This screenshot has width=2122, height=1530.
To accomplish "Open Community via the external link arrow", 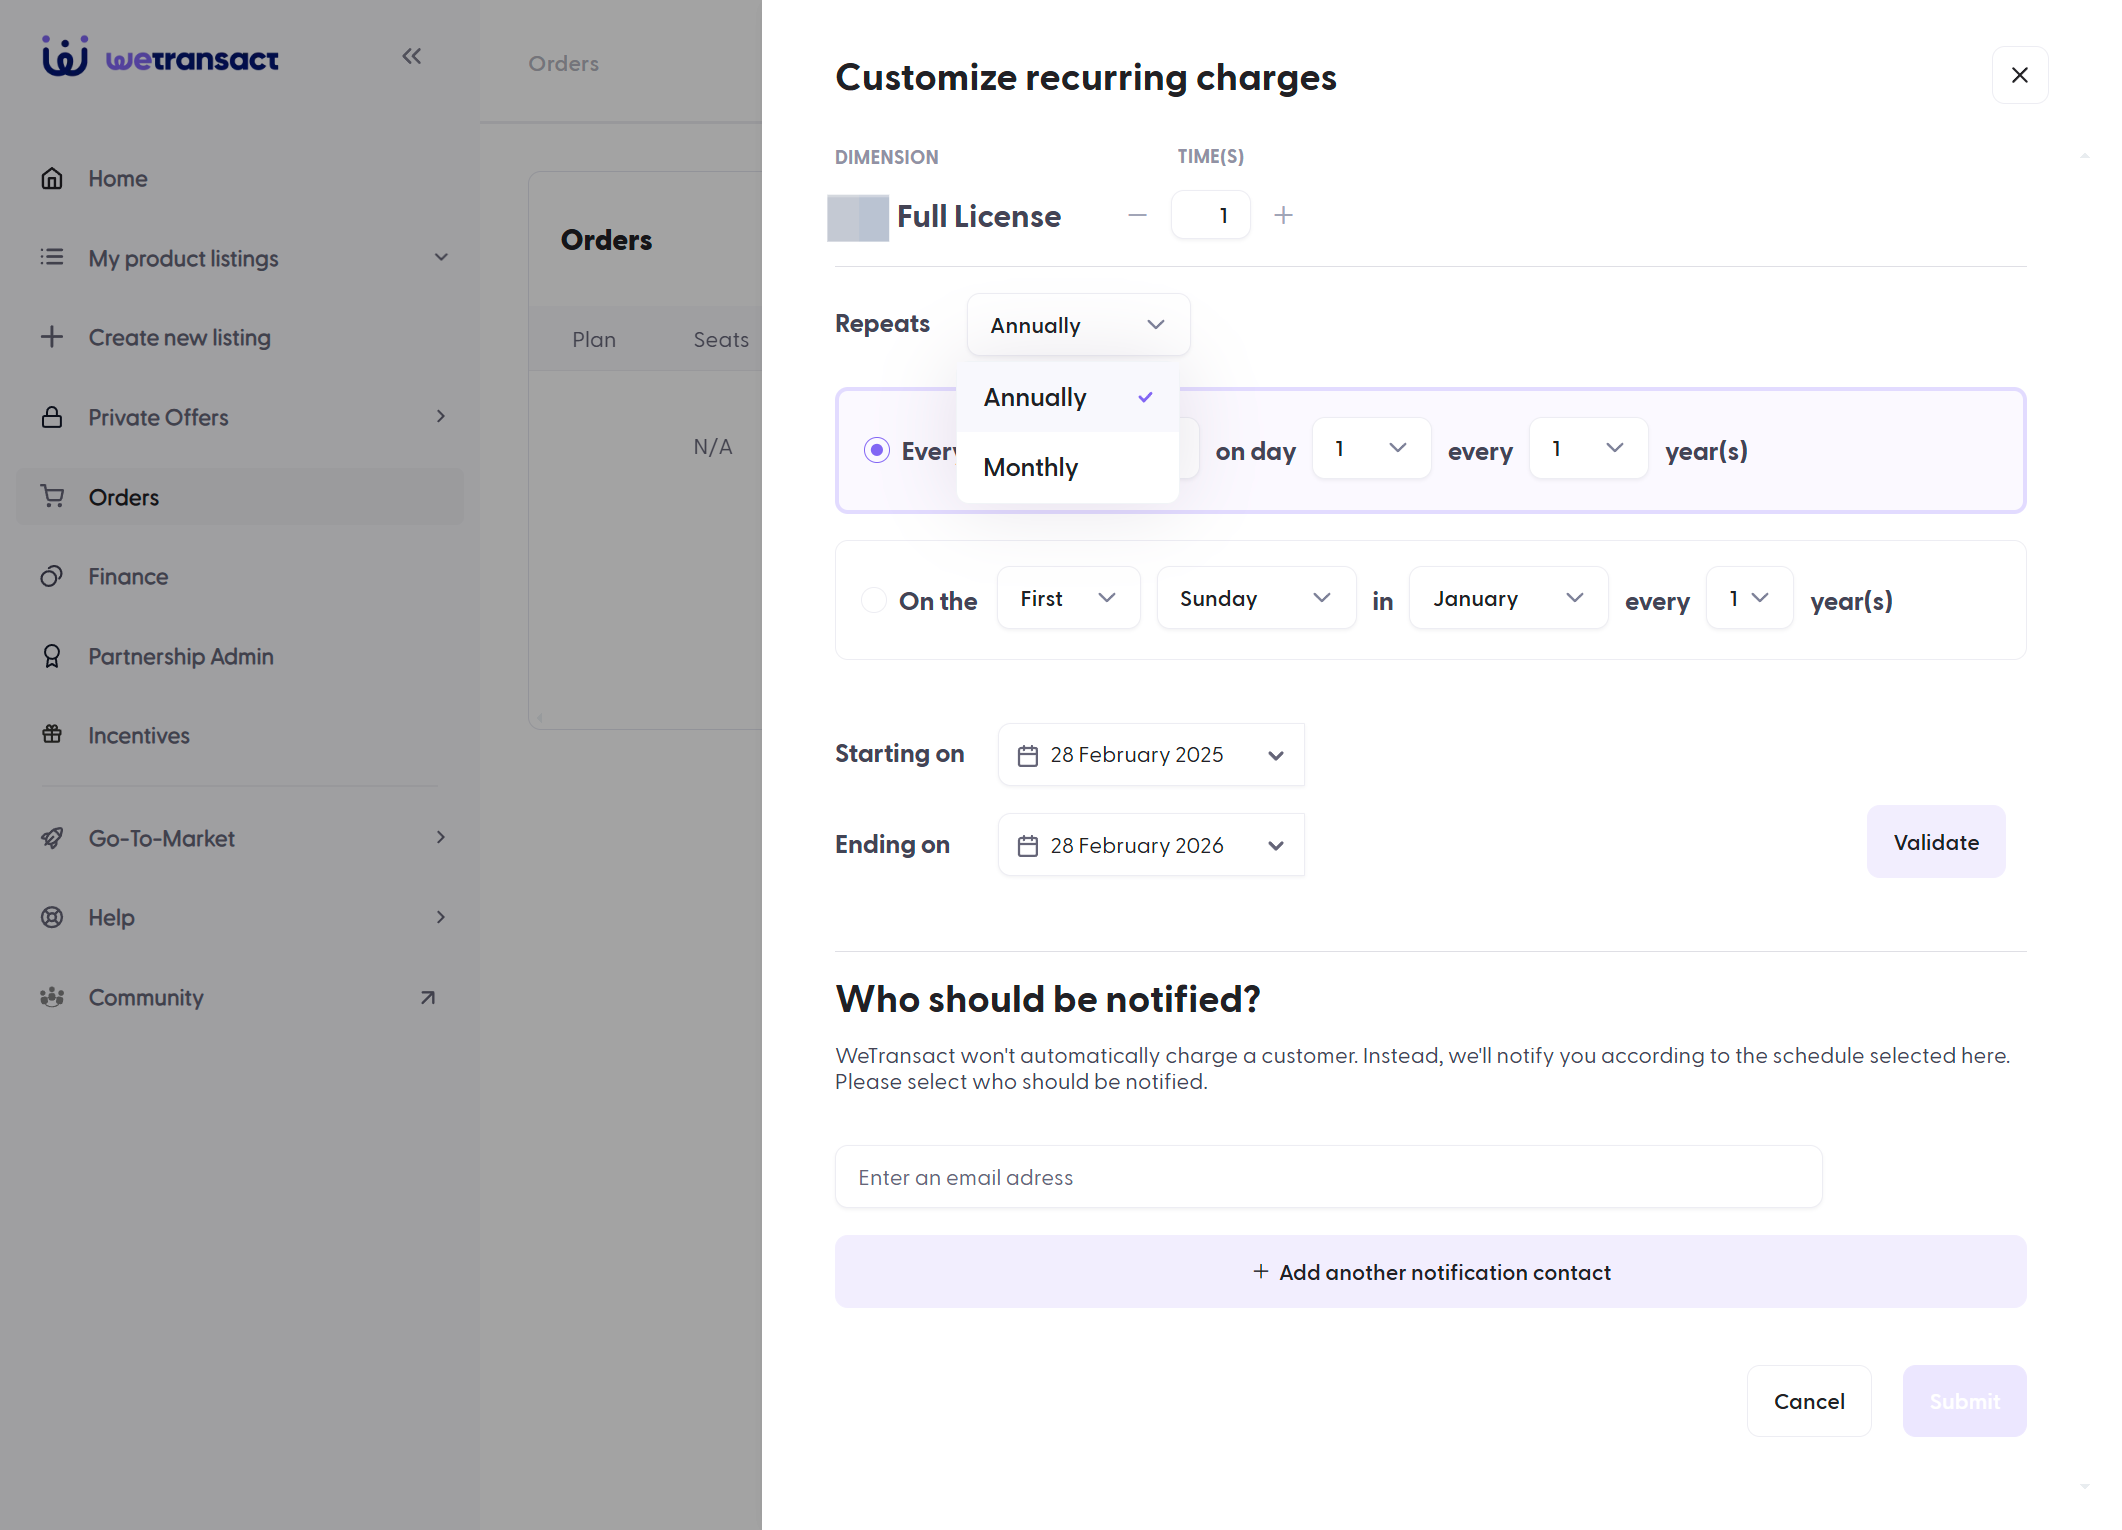I will pyautogui.click(x=428, y=997).
